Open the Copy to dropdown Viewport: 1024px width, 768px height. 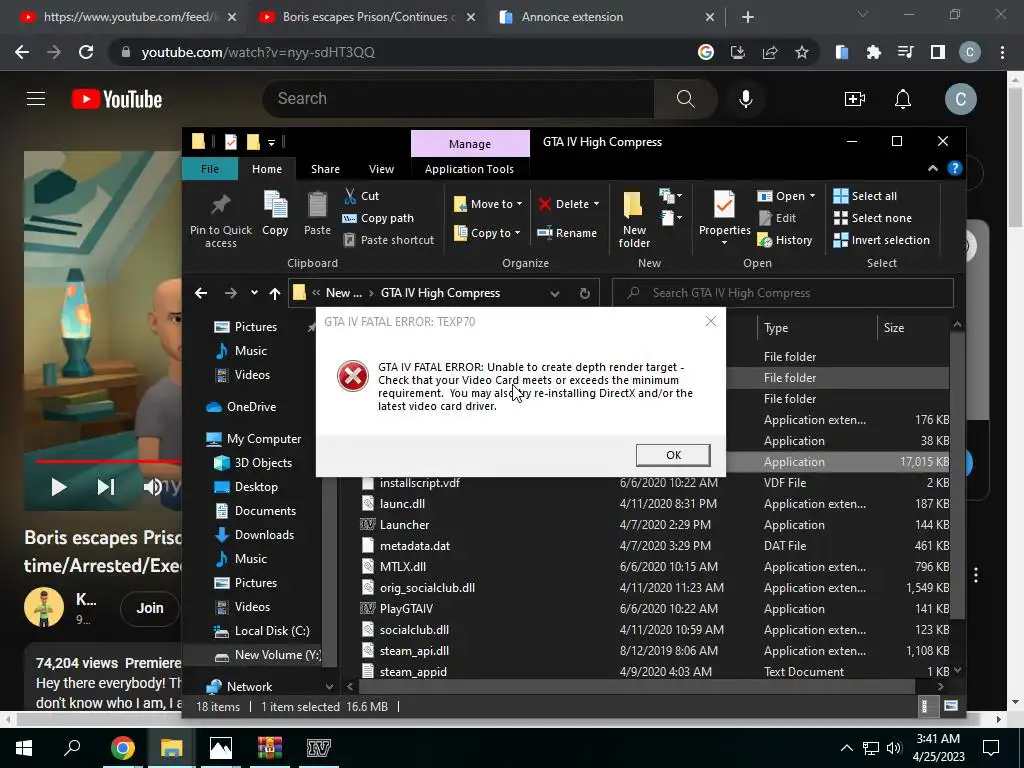(487, 233)
